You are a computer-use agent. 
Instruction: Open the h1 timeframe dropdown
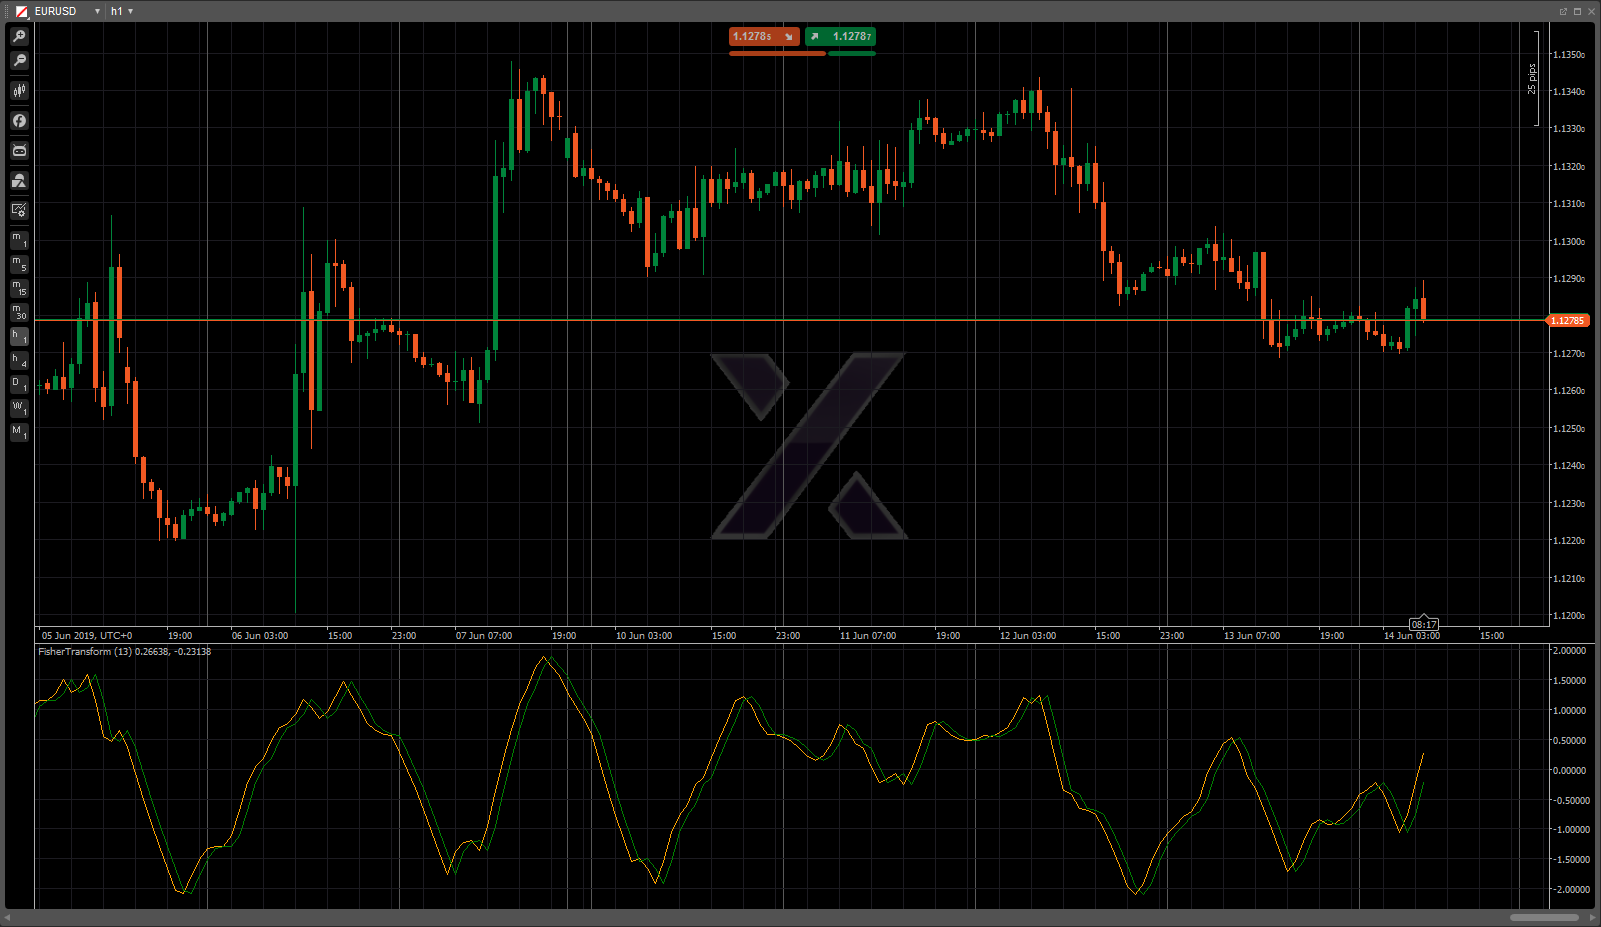pos(122,11)
